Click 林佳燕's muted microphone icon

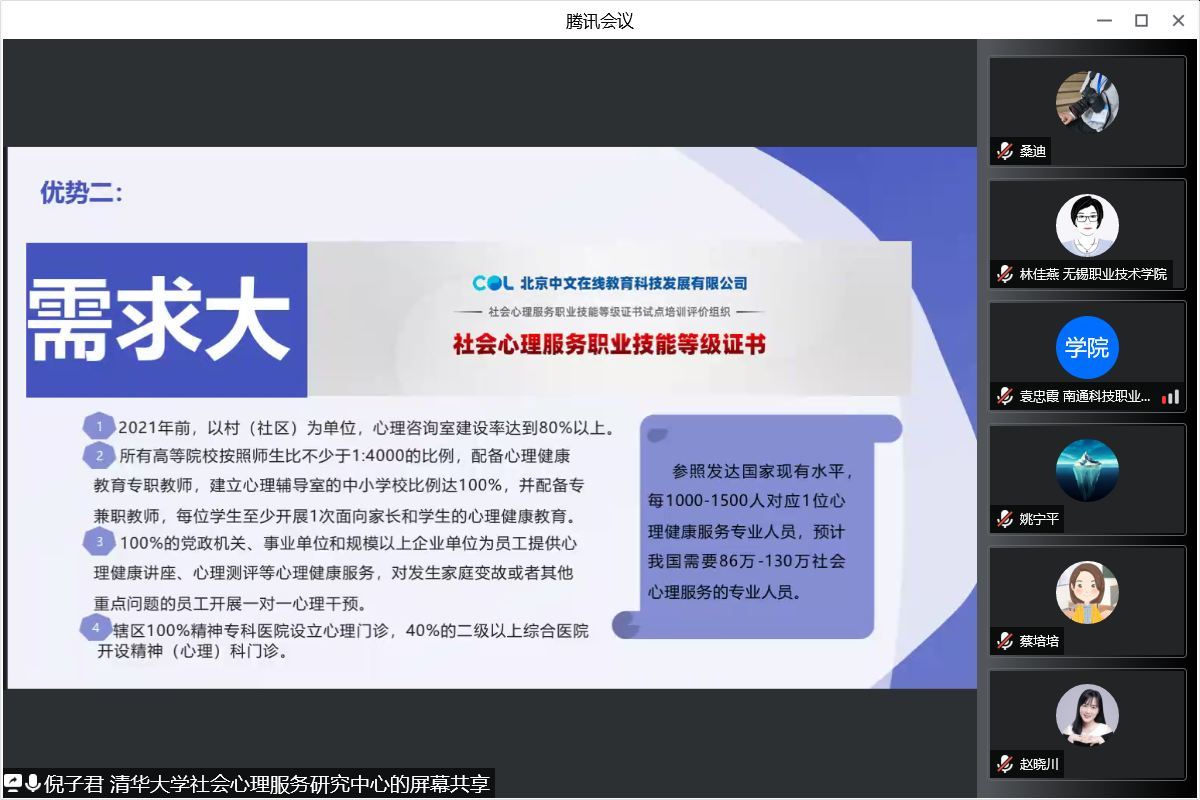tap(1005, 274)
